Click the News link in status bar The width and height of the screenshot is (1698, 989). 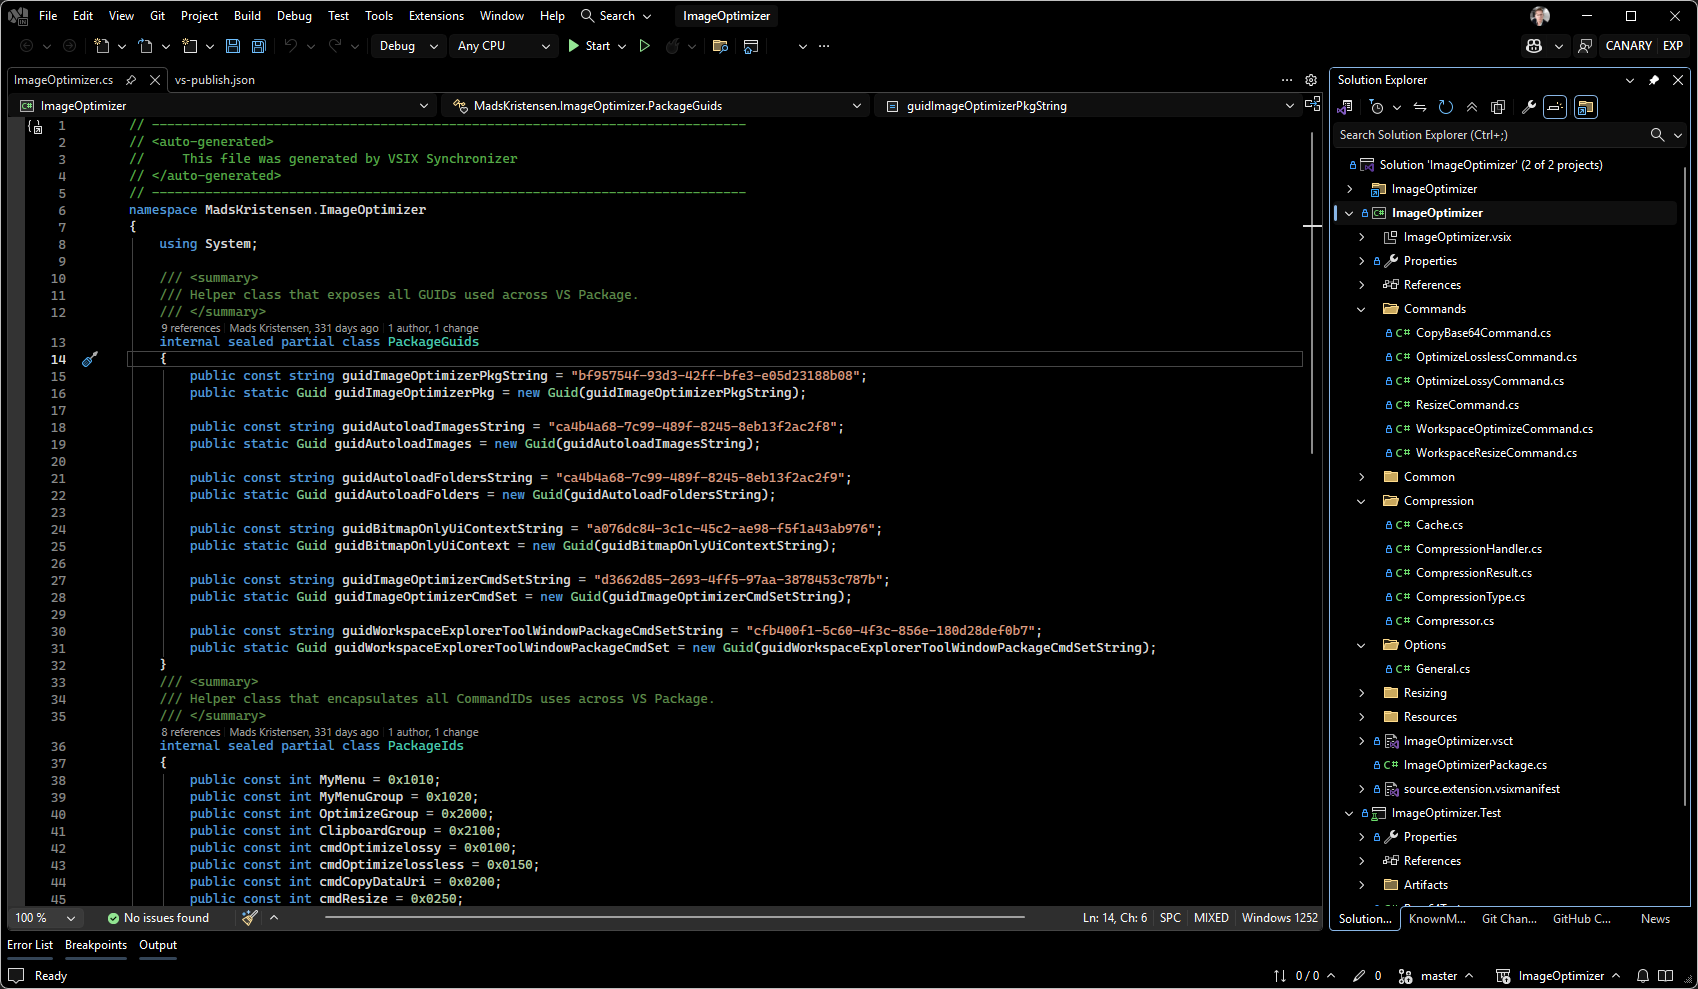click(1655, 918)
